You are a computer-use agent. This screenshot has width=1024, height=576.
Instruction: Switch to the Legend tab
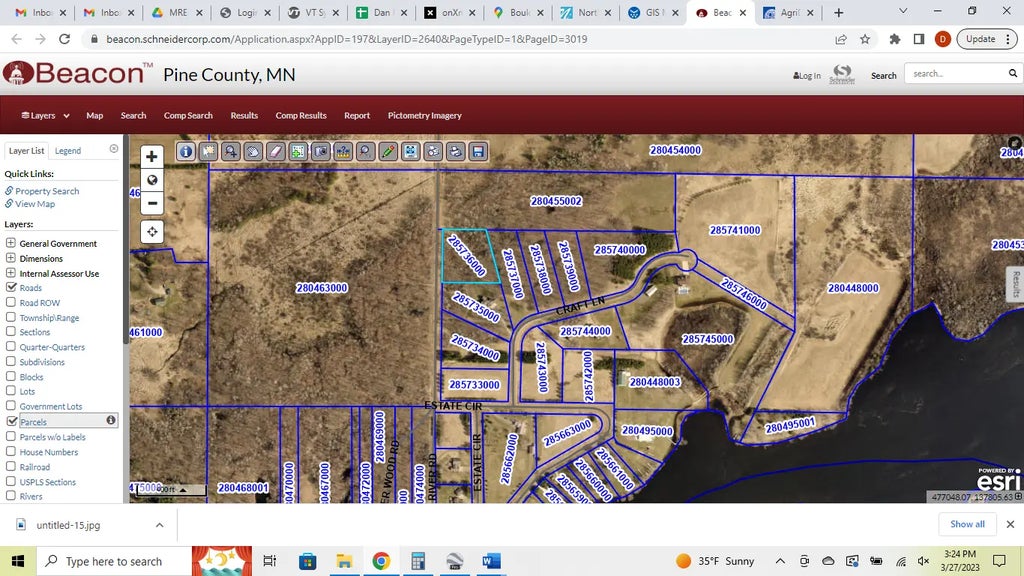[68, 151]
